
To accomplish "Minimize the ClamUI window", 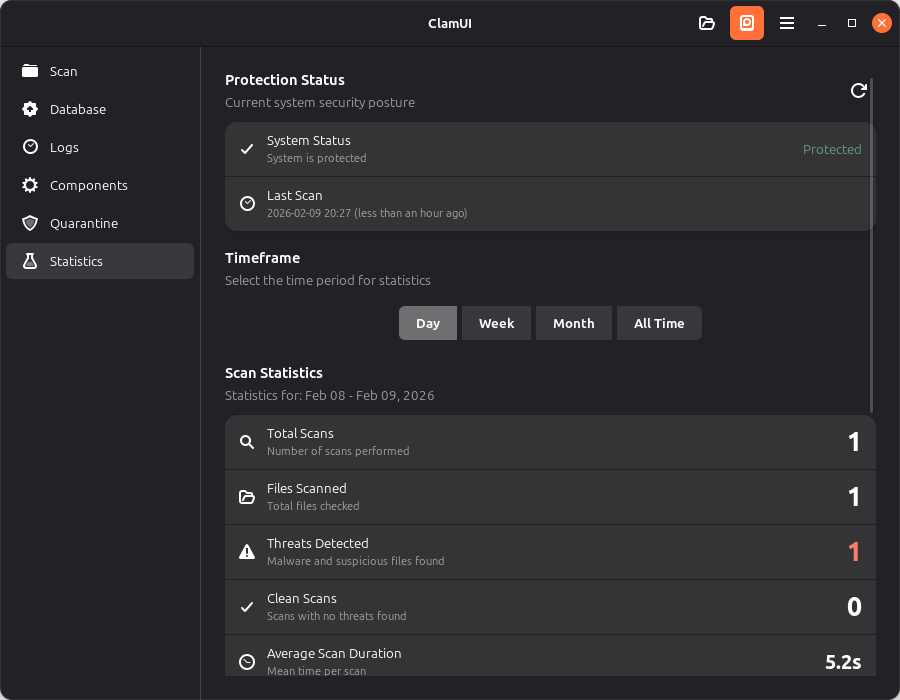I will pos(822,24).
